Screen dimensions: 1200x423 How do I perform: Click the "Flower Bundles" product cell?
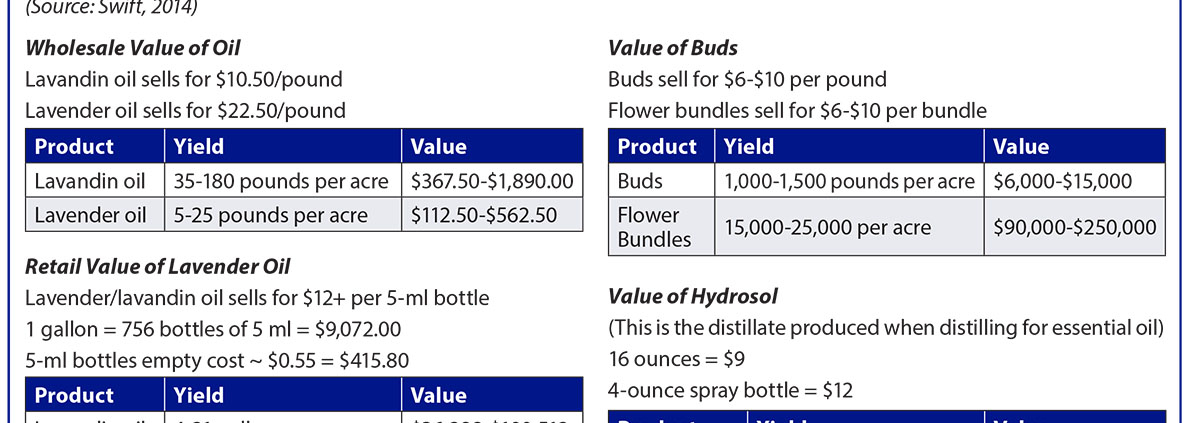pos(648,227)
